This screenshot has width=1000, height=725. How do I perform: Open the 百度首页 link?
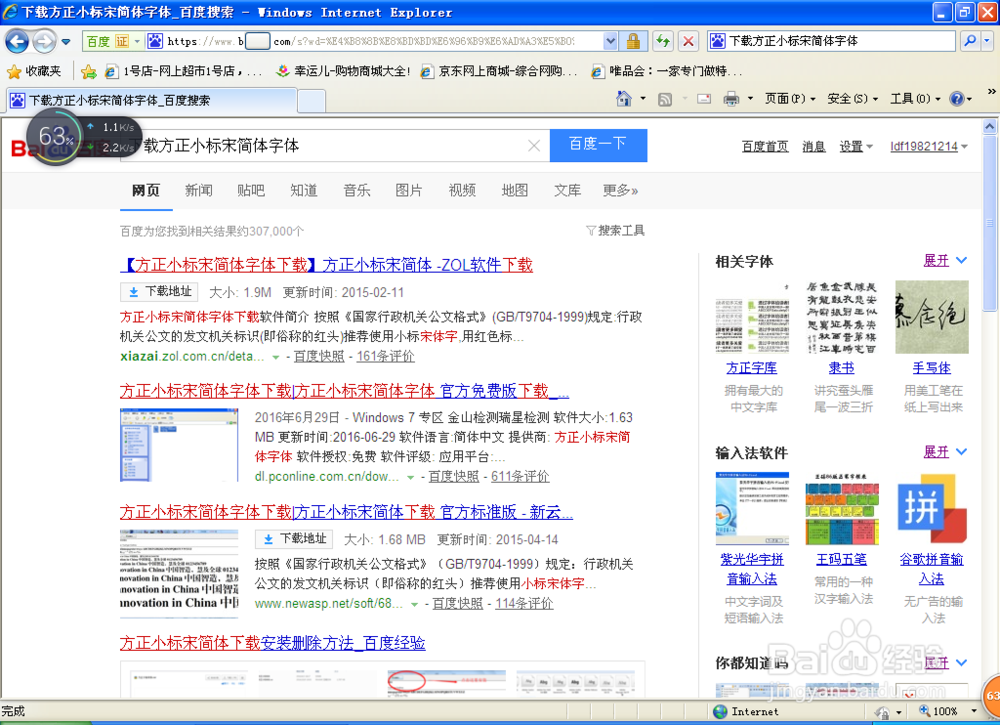click(765, 147)
